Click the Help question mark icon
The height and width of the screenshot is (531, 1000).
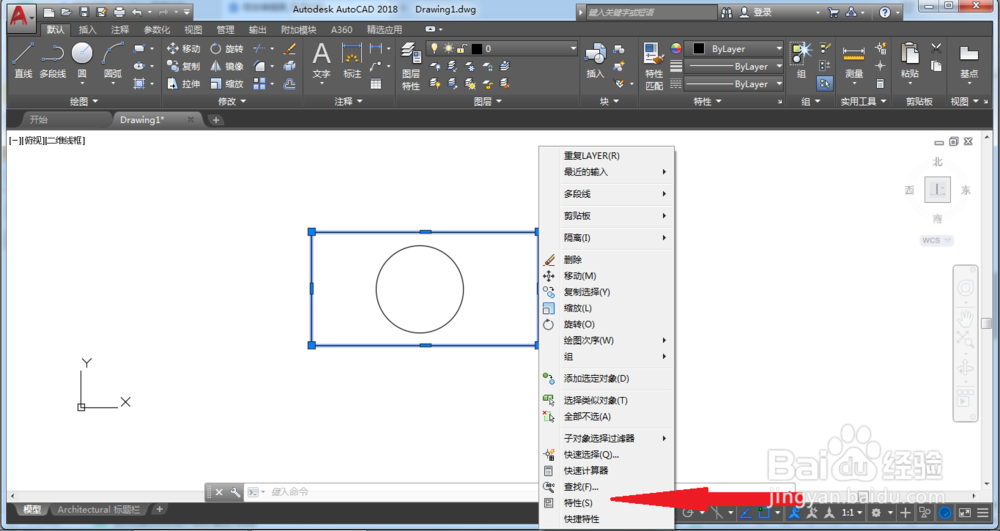pyautogui.click(x=885, y=12)
